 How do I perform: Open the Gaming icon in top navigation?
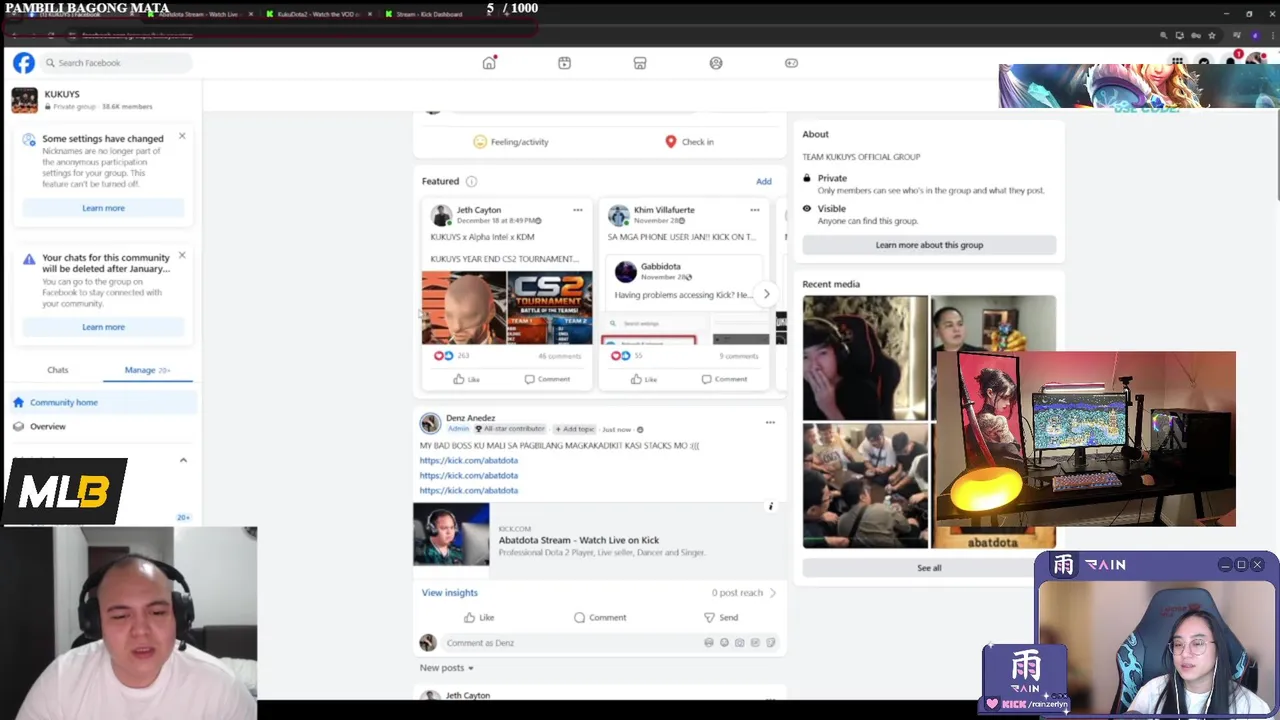(791, 63)
